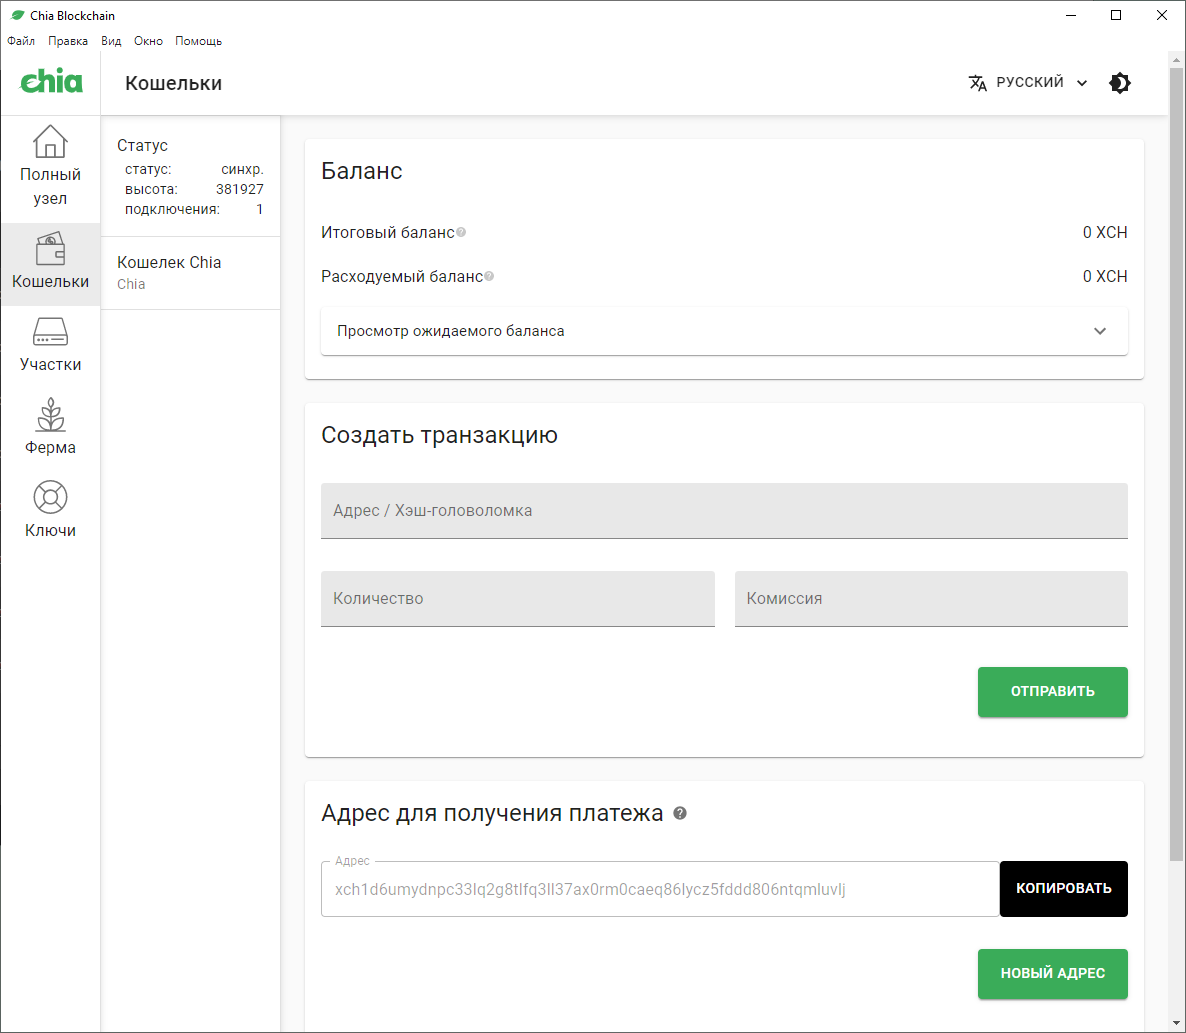Maximize the Chia Blockchain window
Screen dimensions: 1186x1033
(x=1116, y=15)
